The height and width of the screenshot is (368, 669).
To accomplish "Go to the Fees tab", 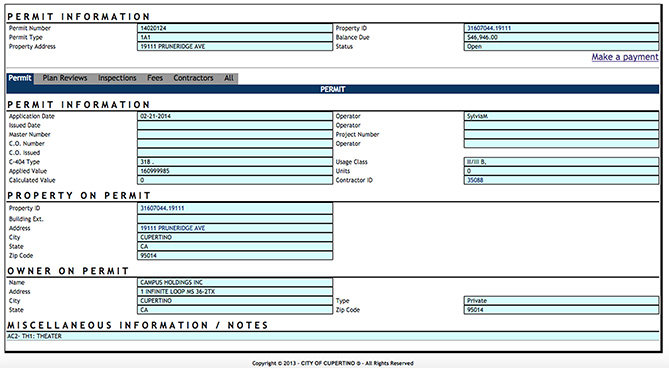I will coord(155,78).
